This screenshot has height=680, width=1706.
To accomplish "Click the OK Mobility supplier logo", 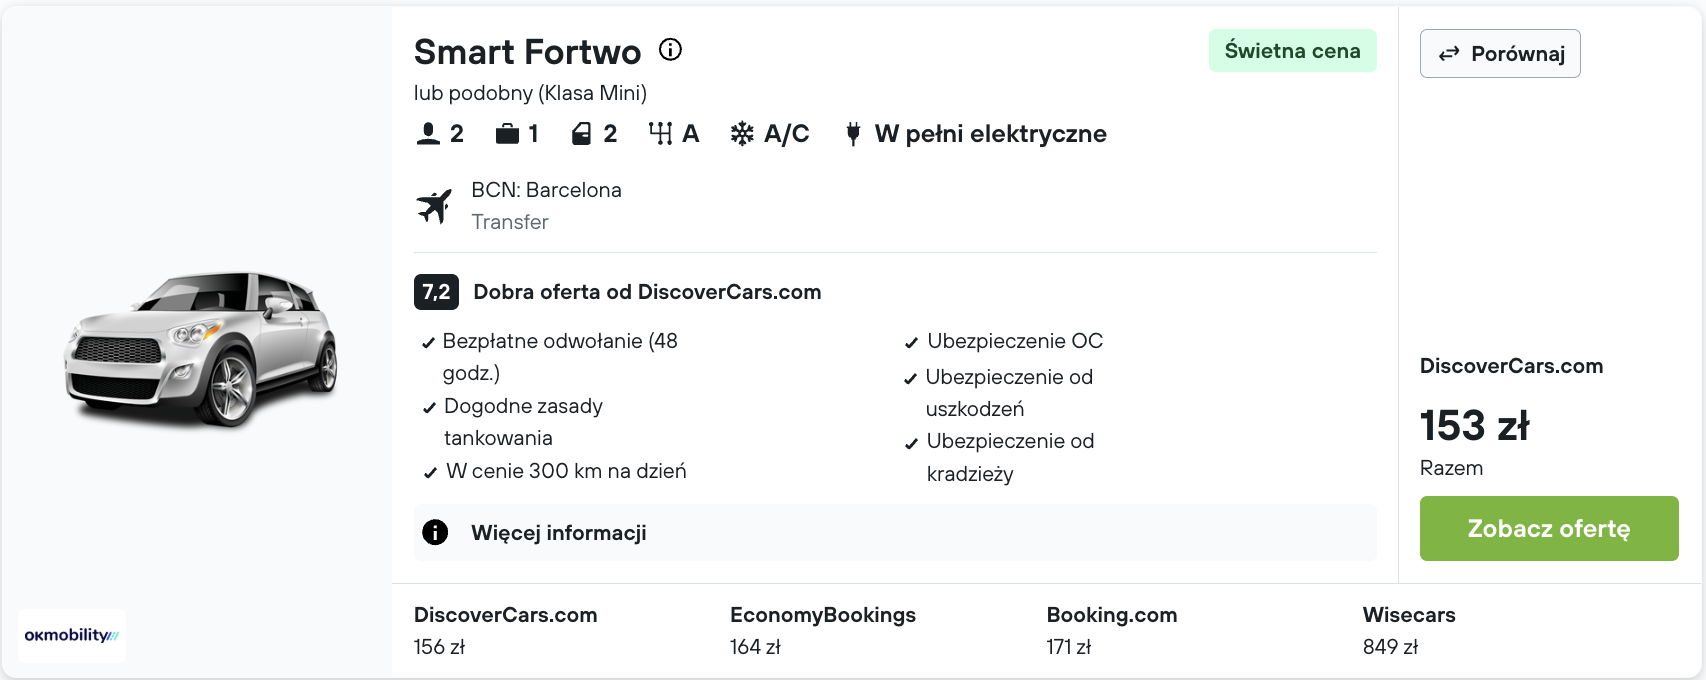I will (x=72, y=636).
